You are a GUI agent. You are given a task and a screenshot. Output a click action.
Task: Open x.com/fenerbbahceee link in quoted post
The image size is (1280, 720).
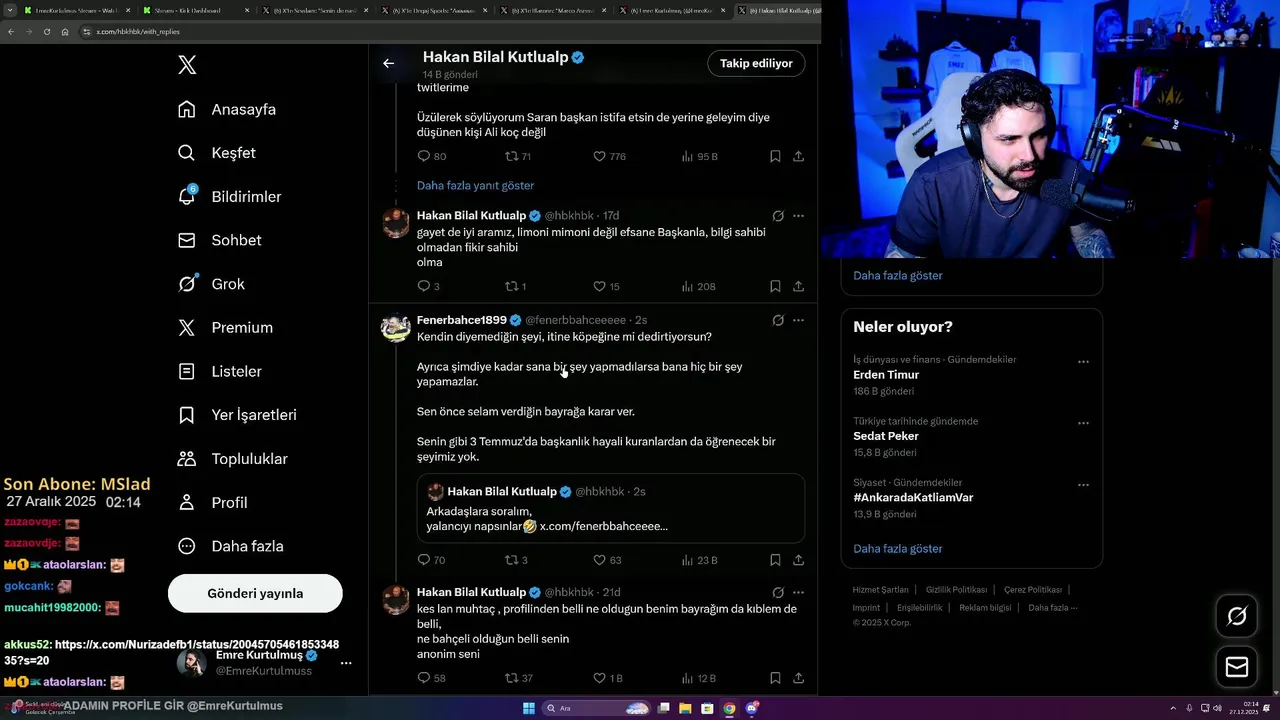point(603,526)
